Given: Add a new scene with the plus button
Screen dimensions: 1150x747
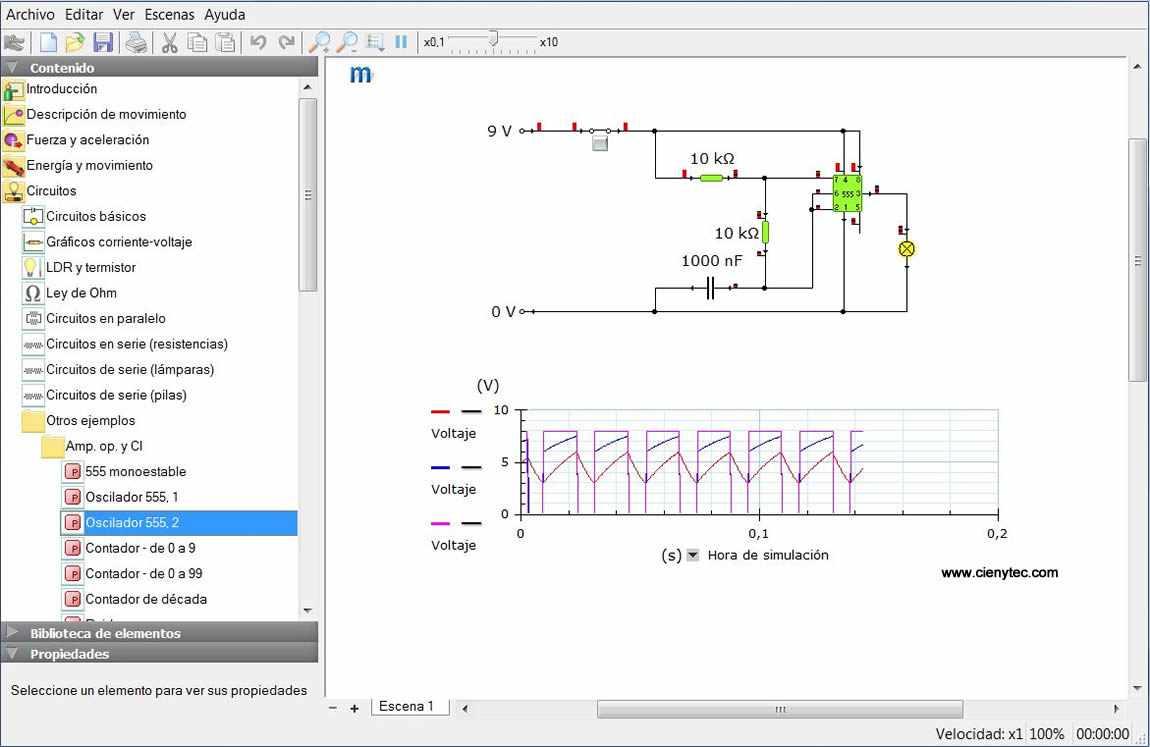Looking at the screenshot, I should click(x=354, y=708).
